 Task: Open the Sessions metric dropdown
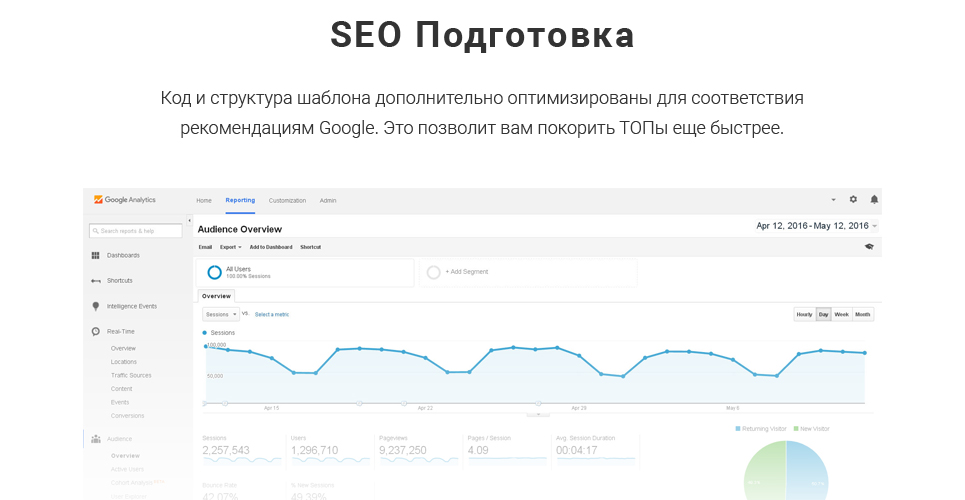[220, 314]
